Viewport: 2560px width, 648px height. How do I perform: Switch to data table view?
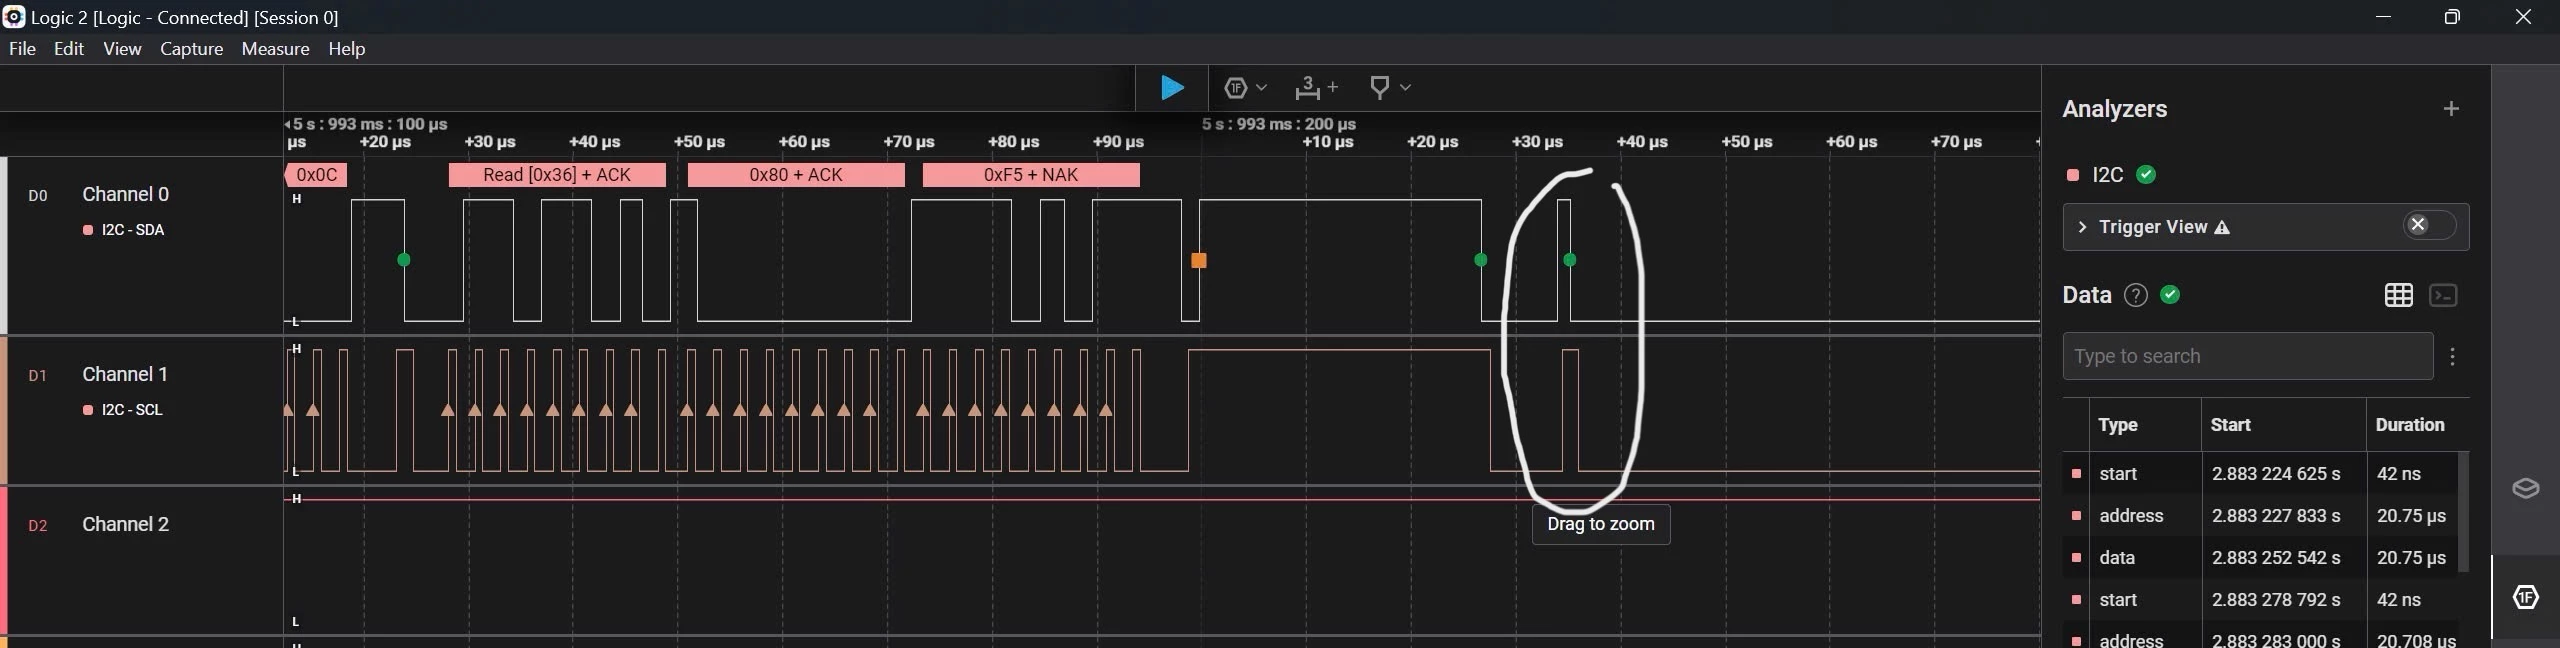2399,295
